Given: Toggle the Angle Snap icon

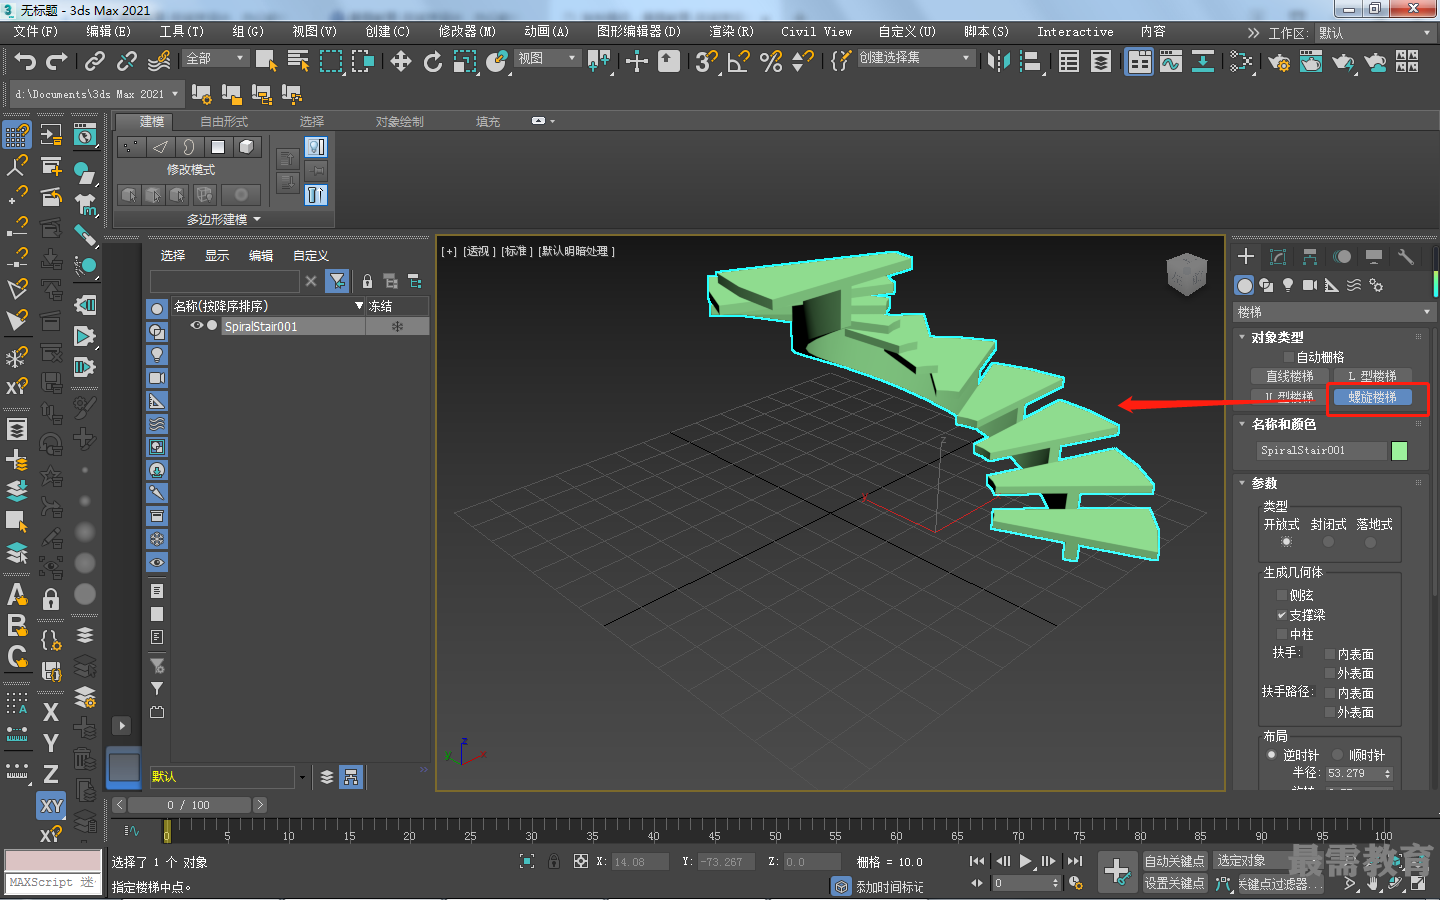Looking at the screenshot, I should tap(738, 61).
